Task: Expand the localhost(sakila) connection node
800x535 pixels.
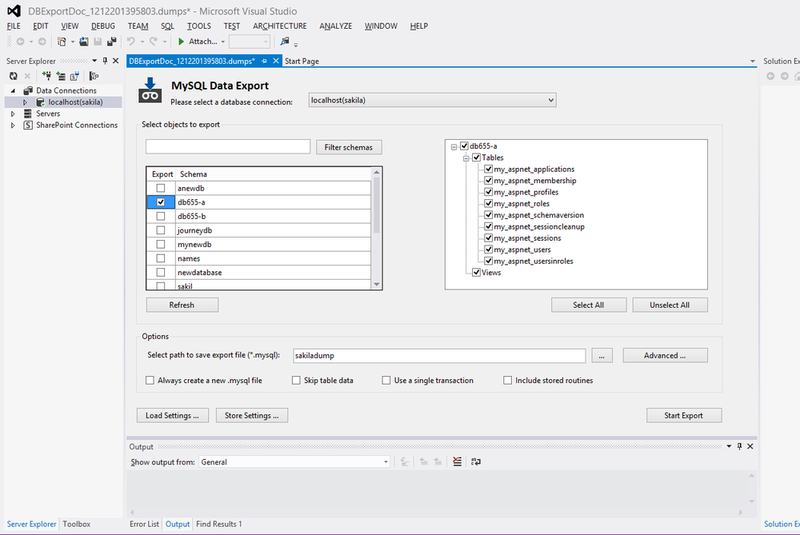Action: click(x=24, y=102)
